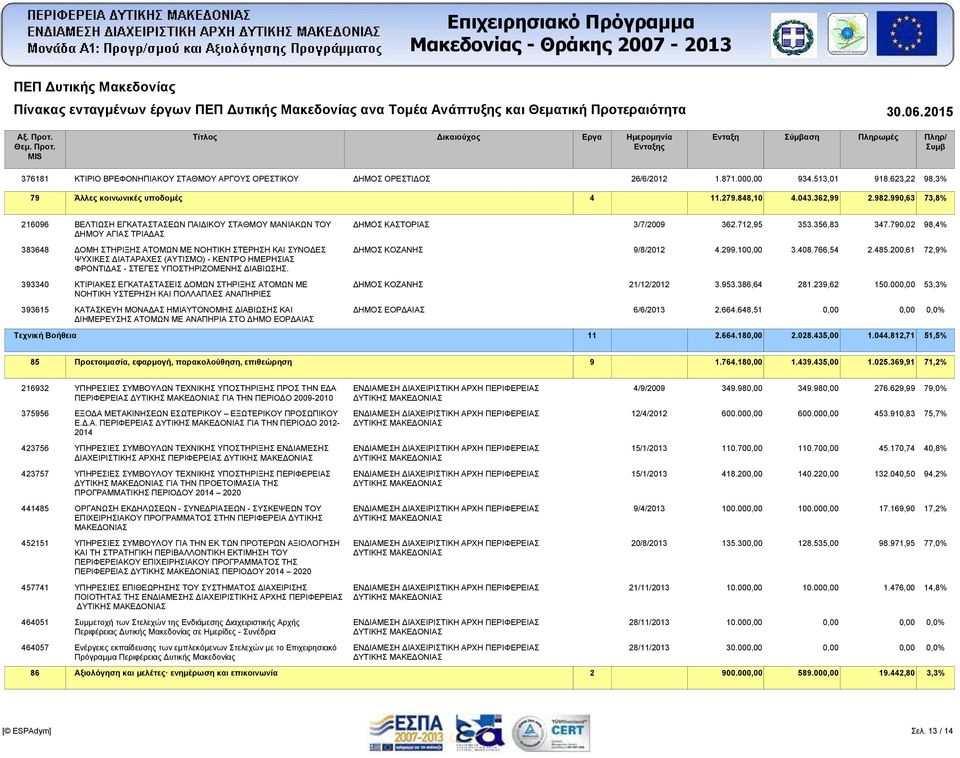Select MIS code 393340

tap(35, 285)
